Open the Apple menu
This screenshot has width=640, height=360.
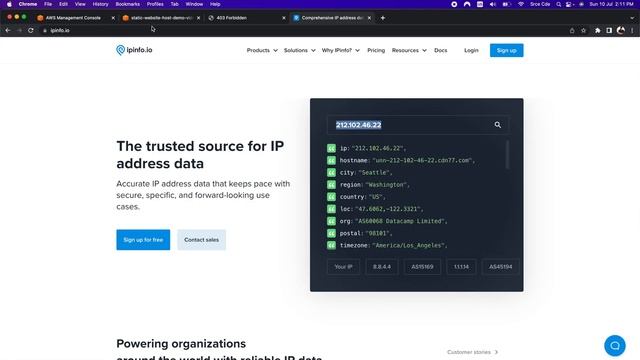9,4
